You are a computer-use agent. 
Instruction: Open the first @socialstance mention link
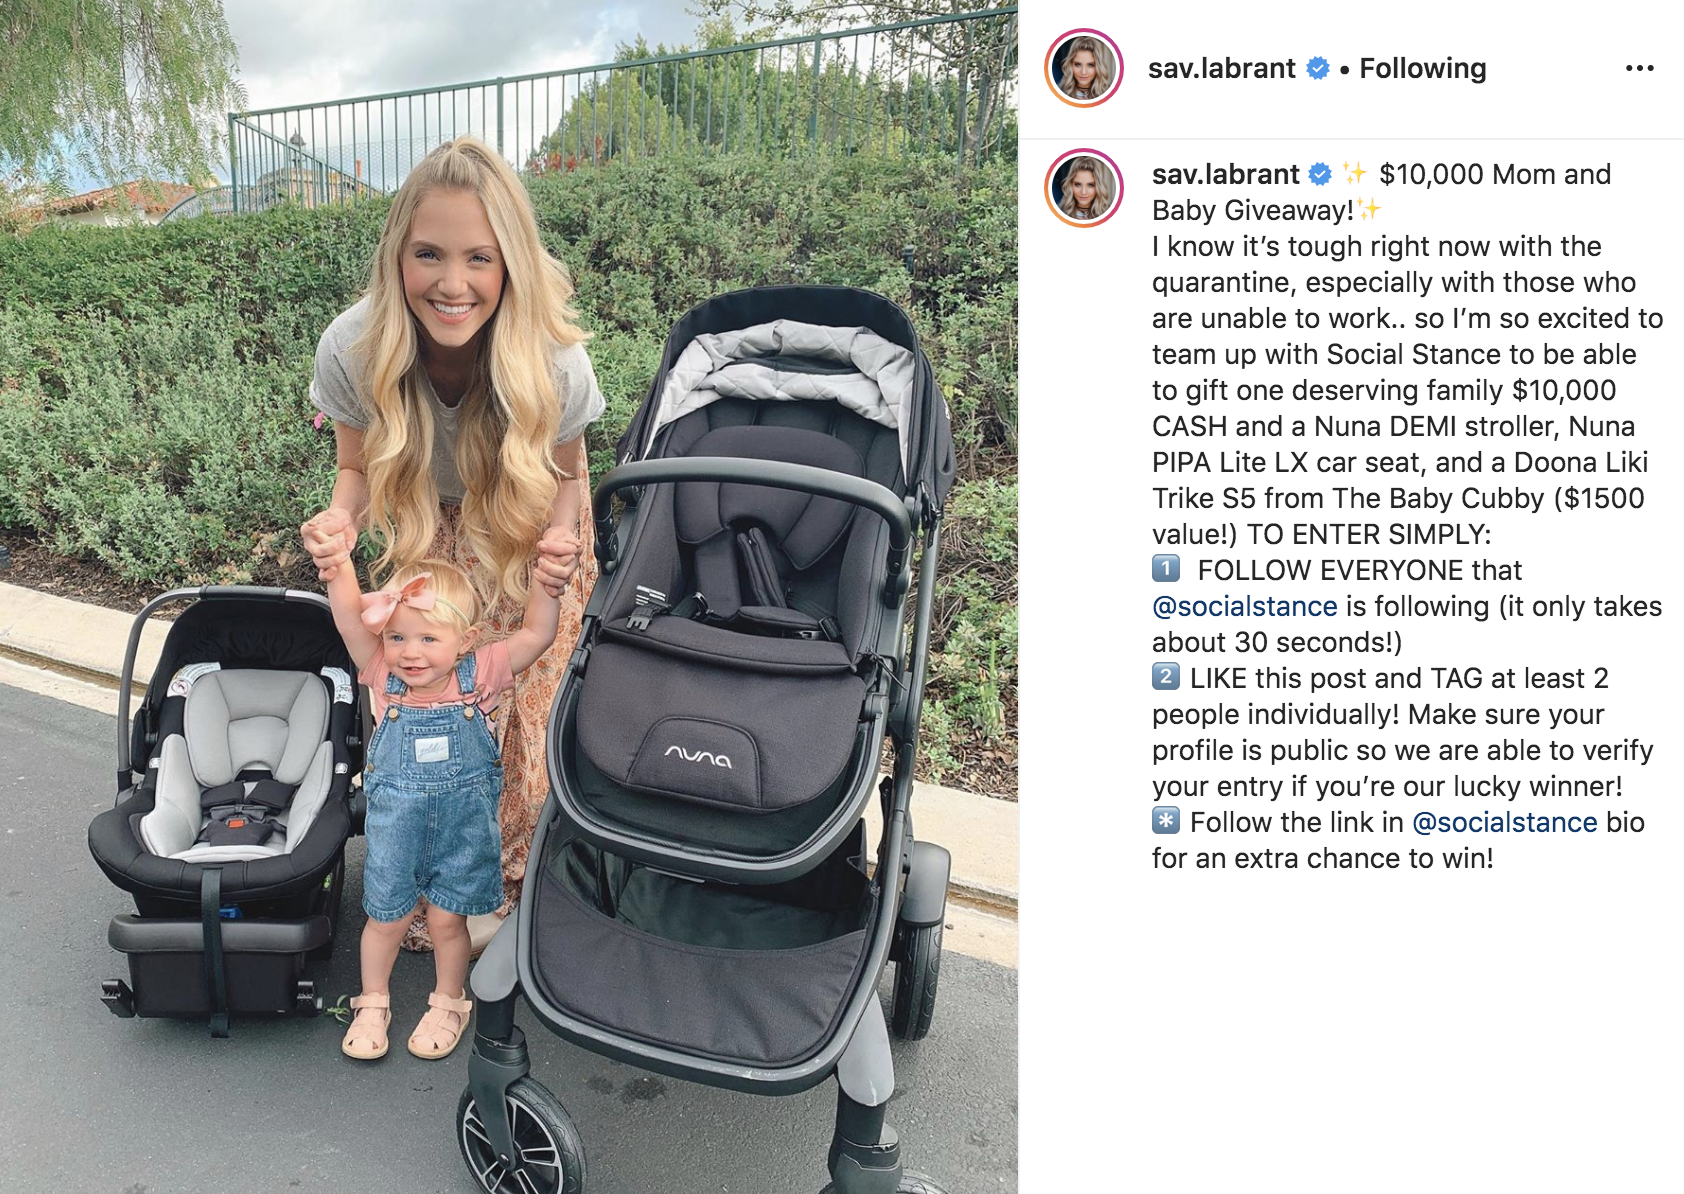pyautogui.click(x=1244, y=606)
